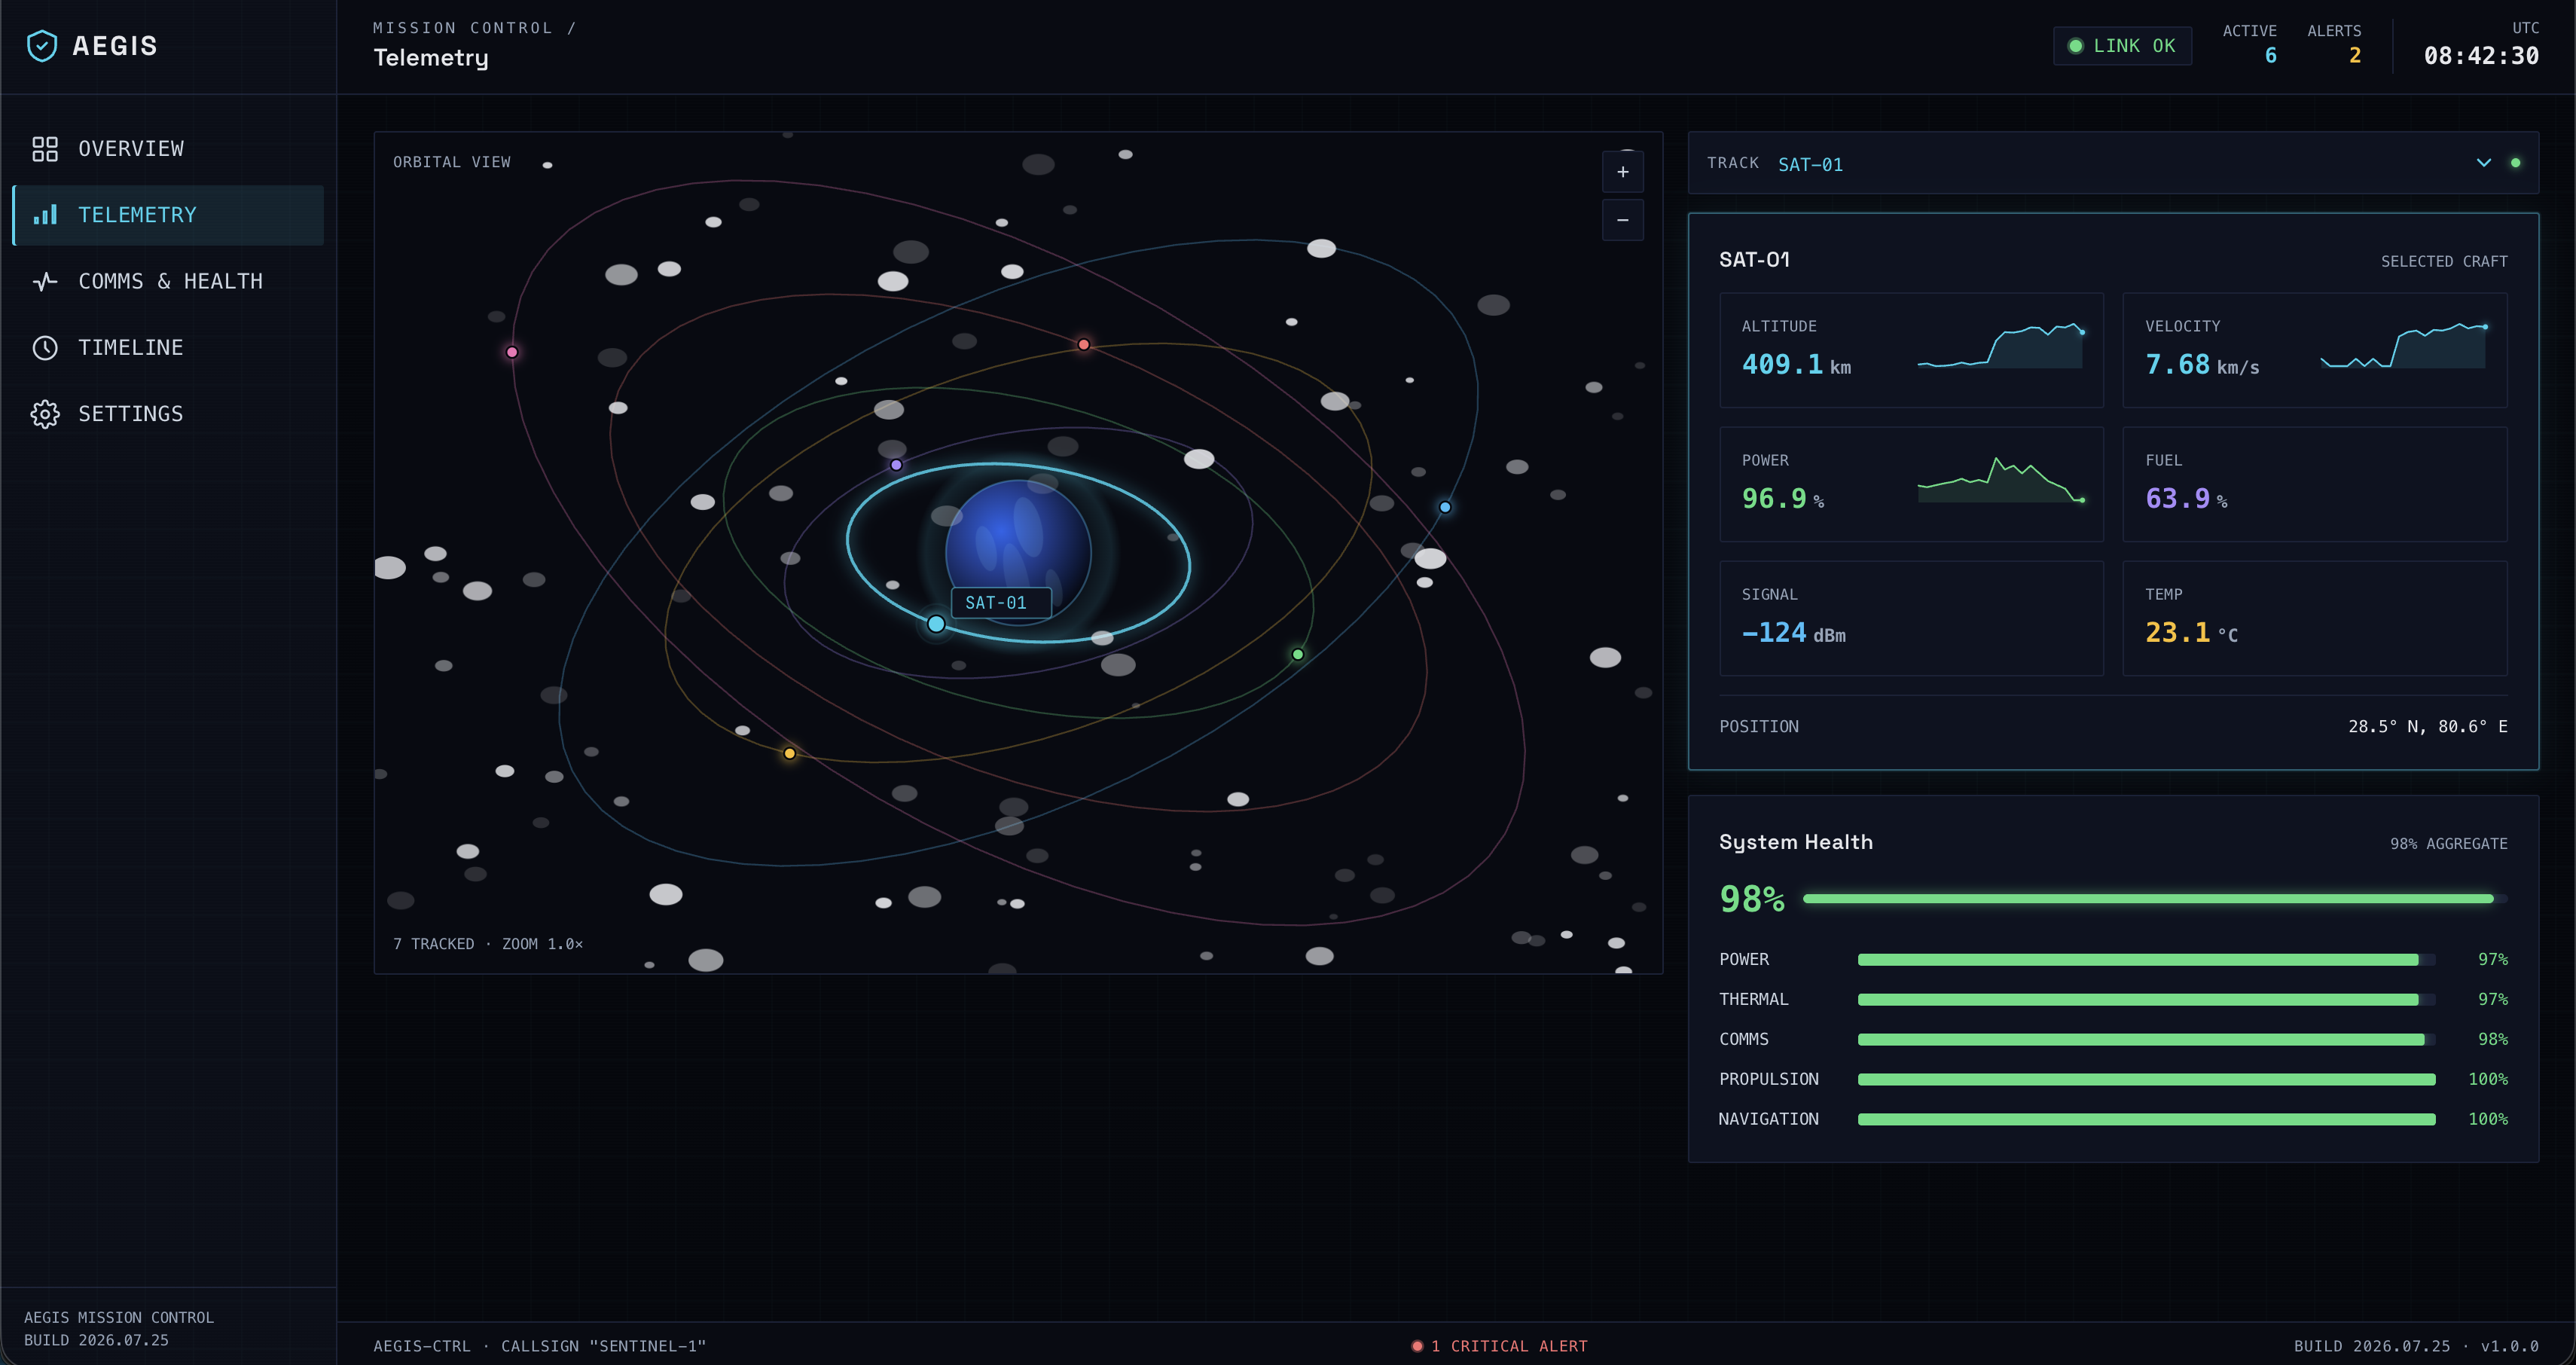Select the blue satellite marker on the outer orbit
The width and height of the screenshot is (2576, 1365).
point(1445,507)
